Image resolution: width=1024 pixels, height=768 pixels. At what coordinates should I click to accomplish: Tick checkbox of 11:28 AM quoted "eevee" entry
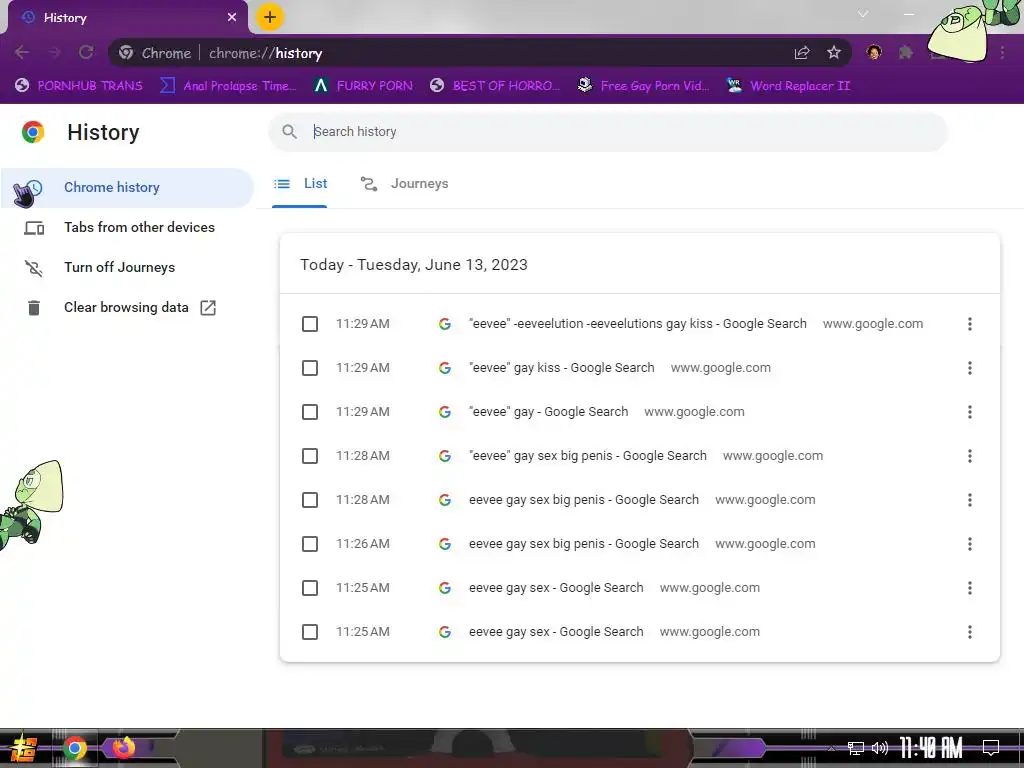coord(310,456)
